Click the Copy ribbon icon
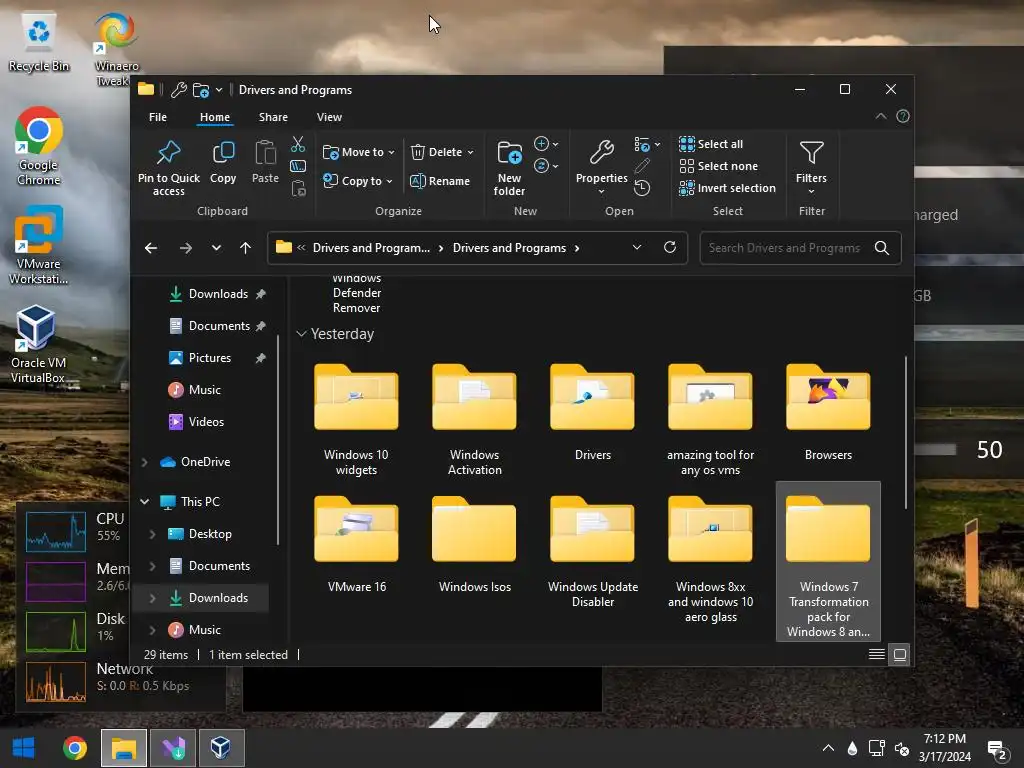The image size is (1024, 768). [x=223, y=153]
